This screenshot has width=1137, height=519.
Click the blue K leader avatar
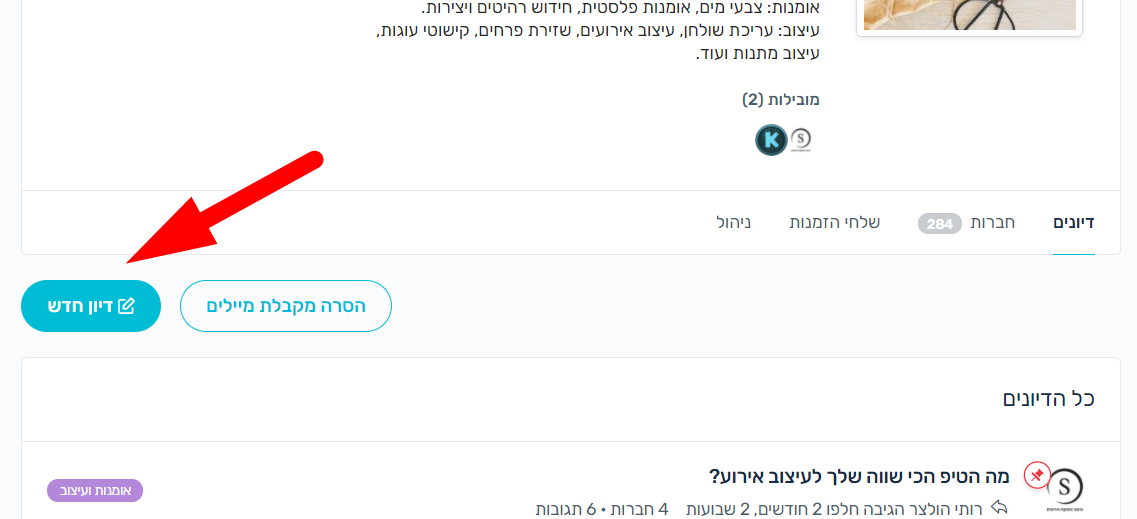[x=771, y=139]
